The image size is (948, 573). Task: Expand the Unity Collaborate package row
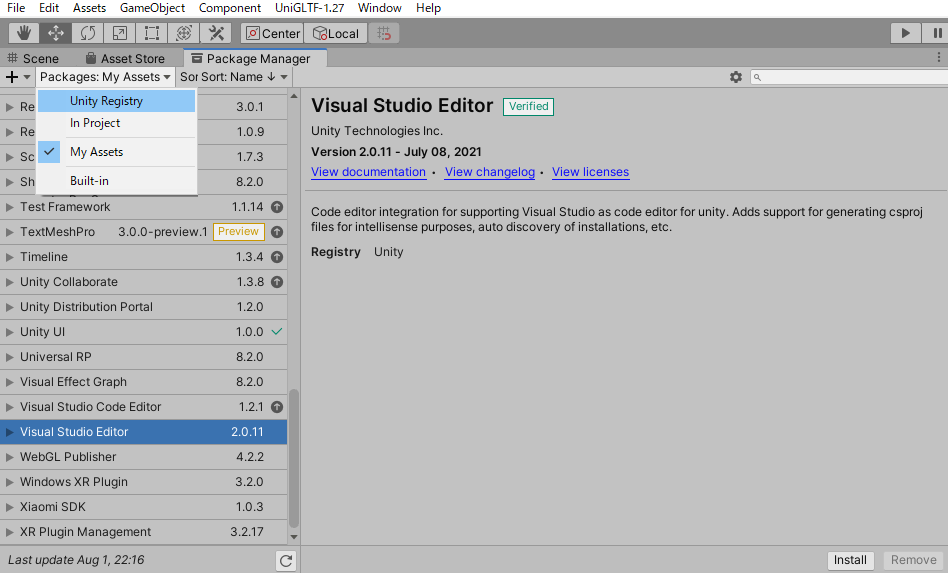(x=10, y=282)
